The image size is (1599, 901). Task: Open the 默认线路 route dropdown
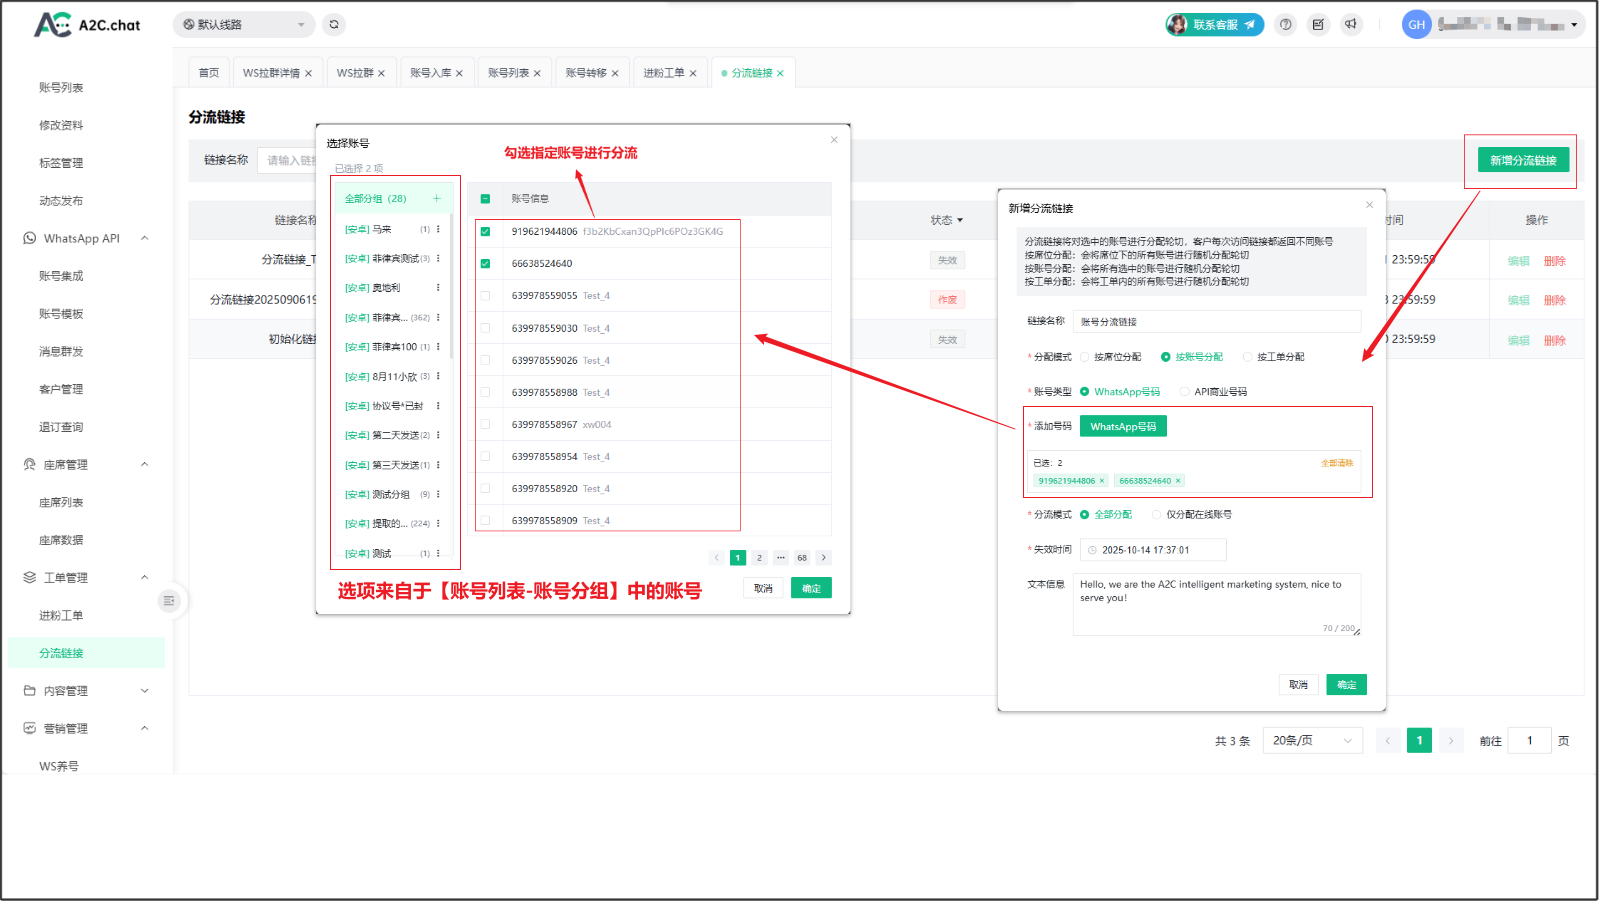point(244,25)
